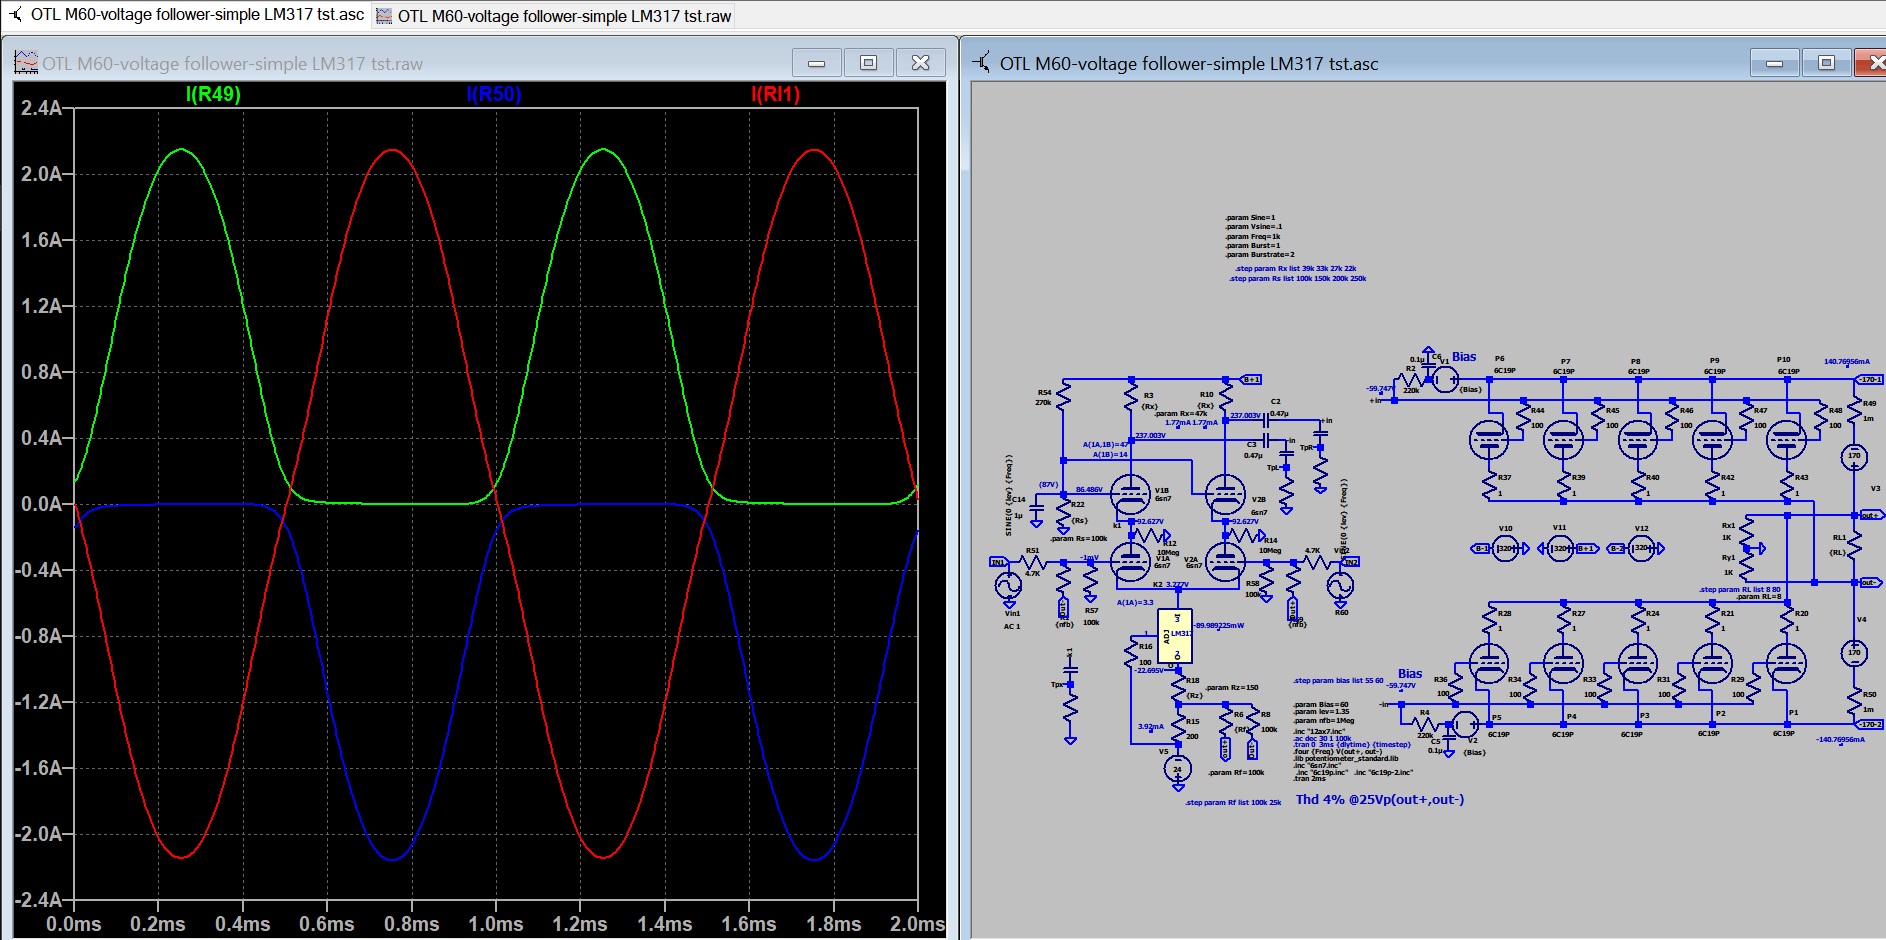1886x940 pixels.
Task: Click the waveform window title icon
Action: coord(26,63)
